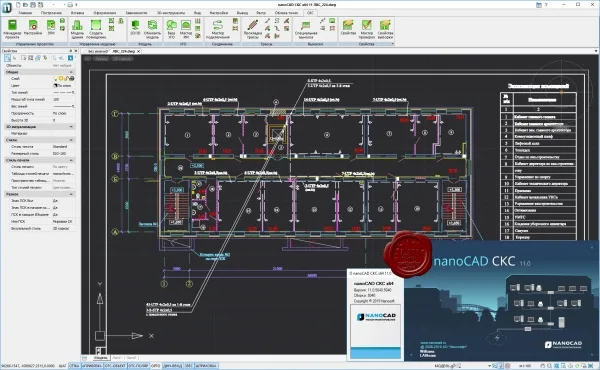The image size is (600, 370).
Task: Collapse the Разное section
Action: point(71,194)
